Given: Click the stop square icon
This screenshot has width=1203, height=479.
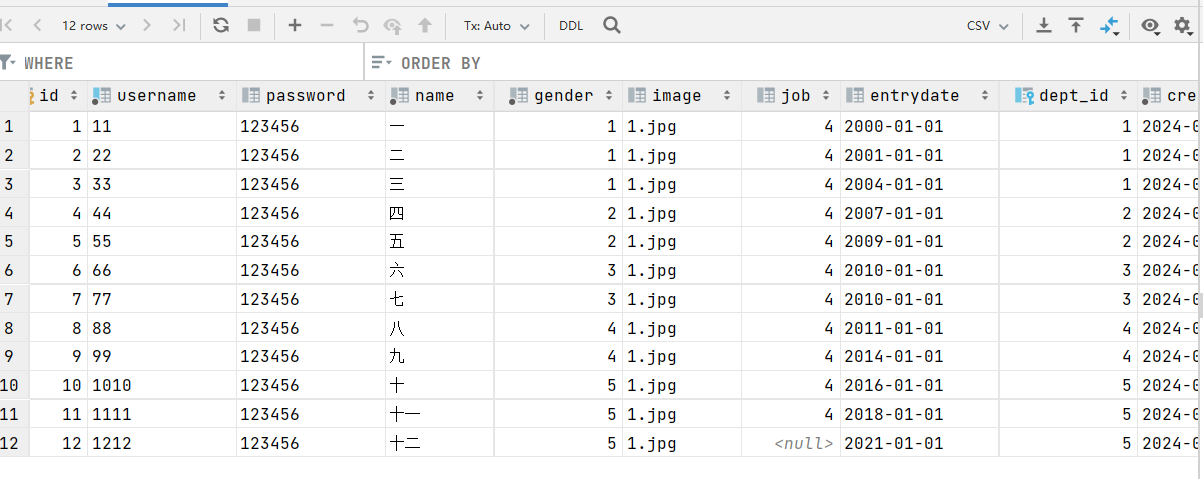Looking at the screenshot, I should click(x=253, y=26).
